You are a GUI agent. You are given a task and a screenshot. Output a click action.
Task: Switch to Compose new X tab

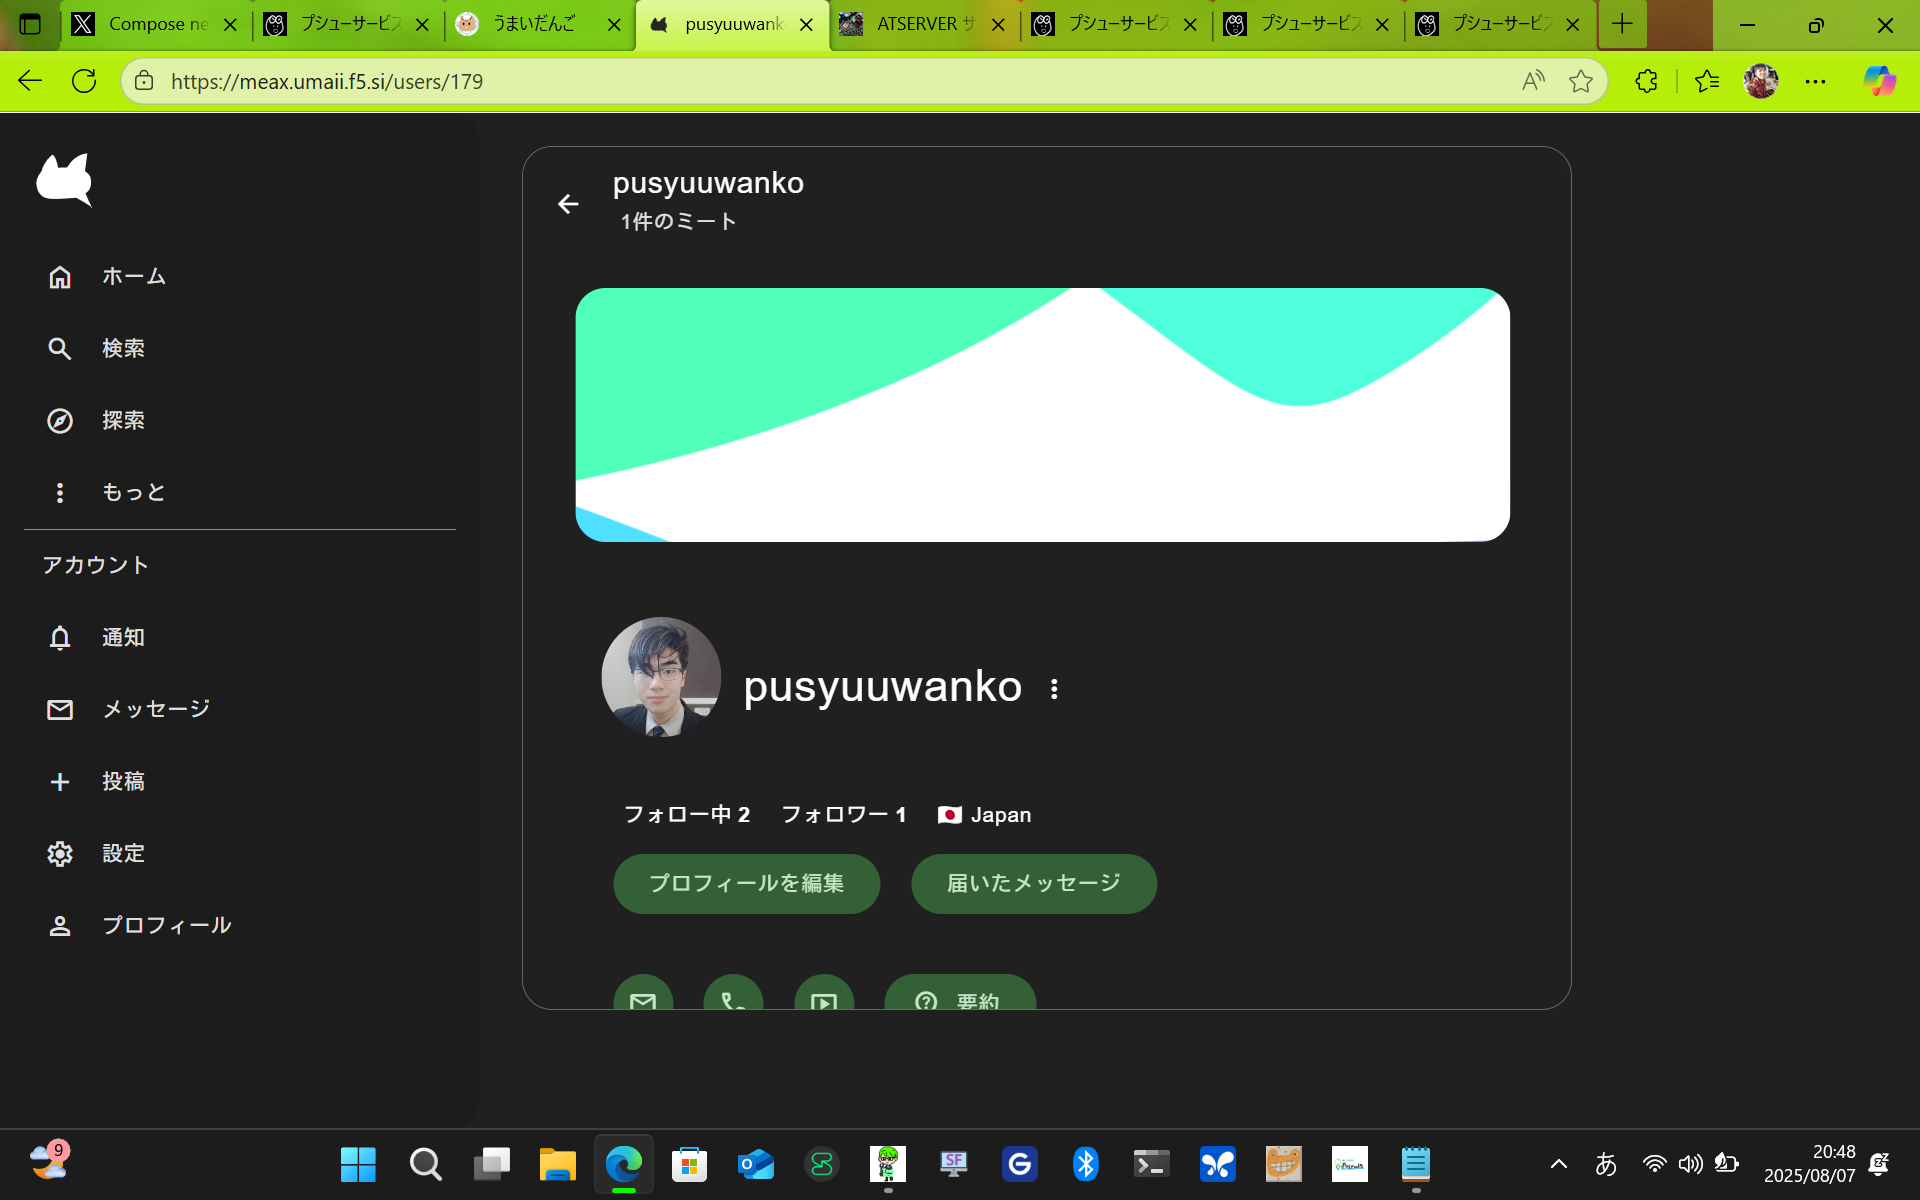pyautogui.click(x=156, y=24)
